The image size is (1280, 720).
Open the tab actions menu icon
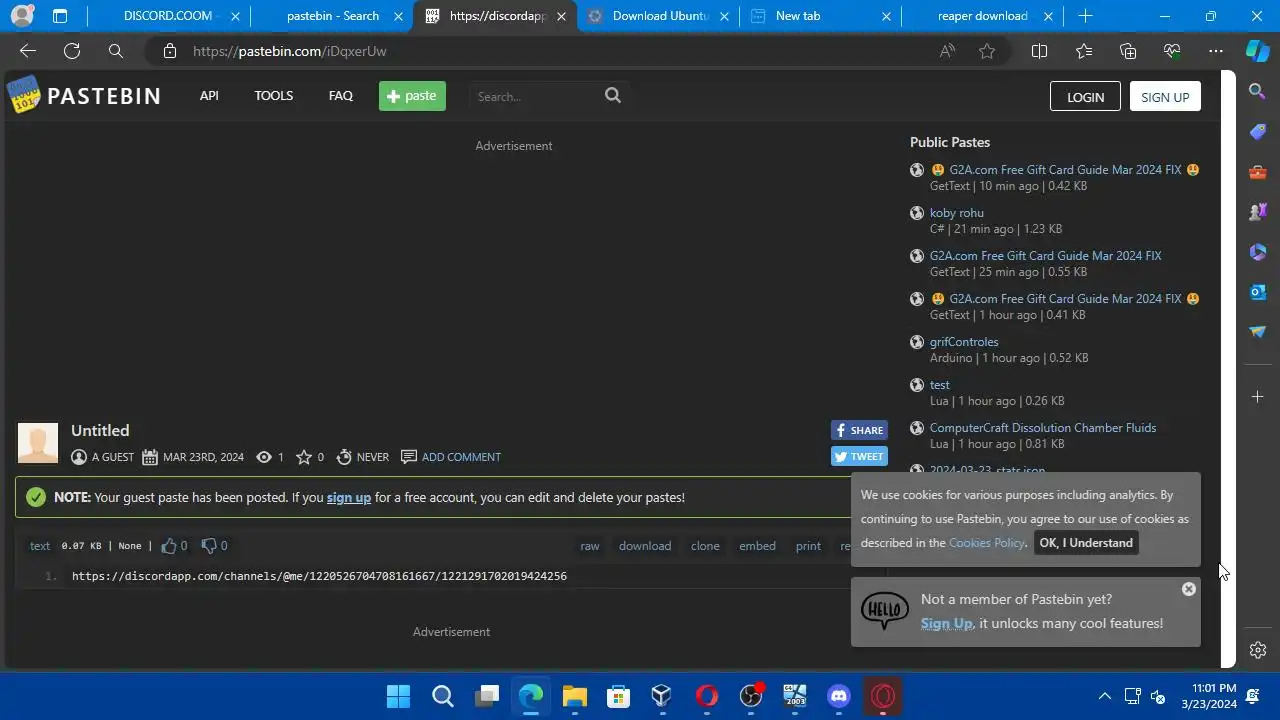(60, 16)
